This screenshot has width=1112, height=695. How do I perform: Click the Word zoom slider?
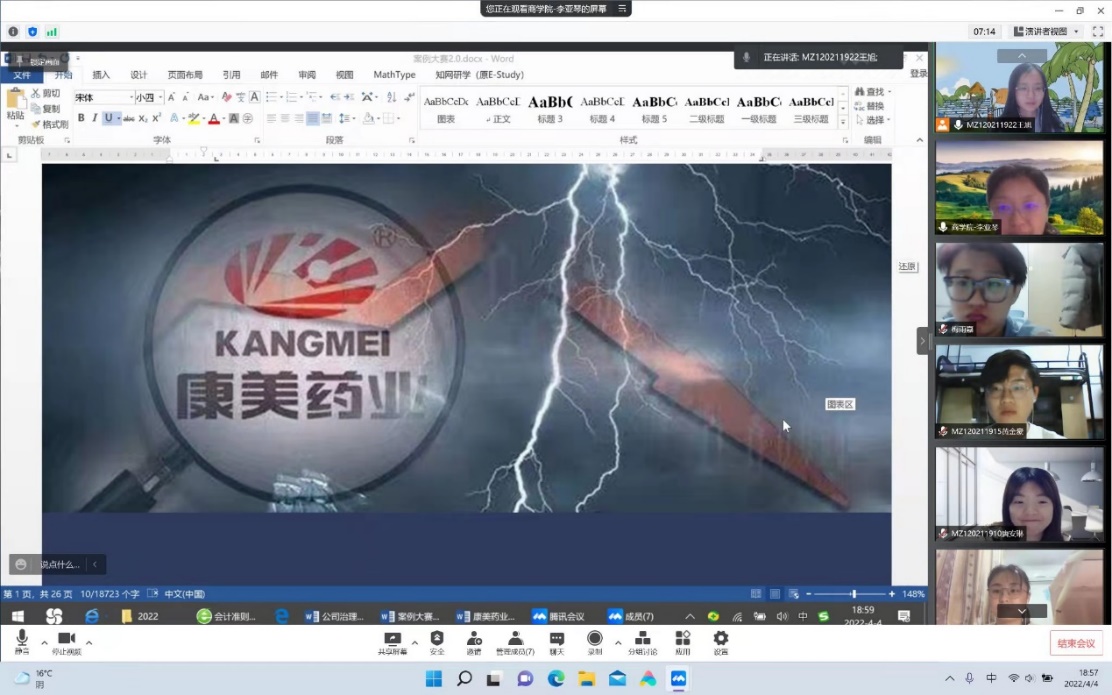[x=853, y=594]
